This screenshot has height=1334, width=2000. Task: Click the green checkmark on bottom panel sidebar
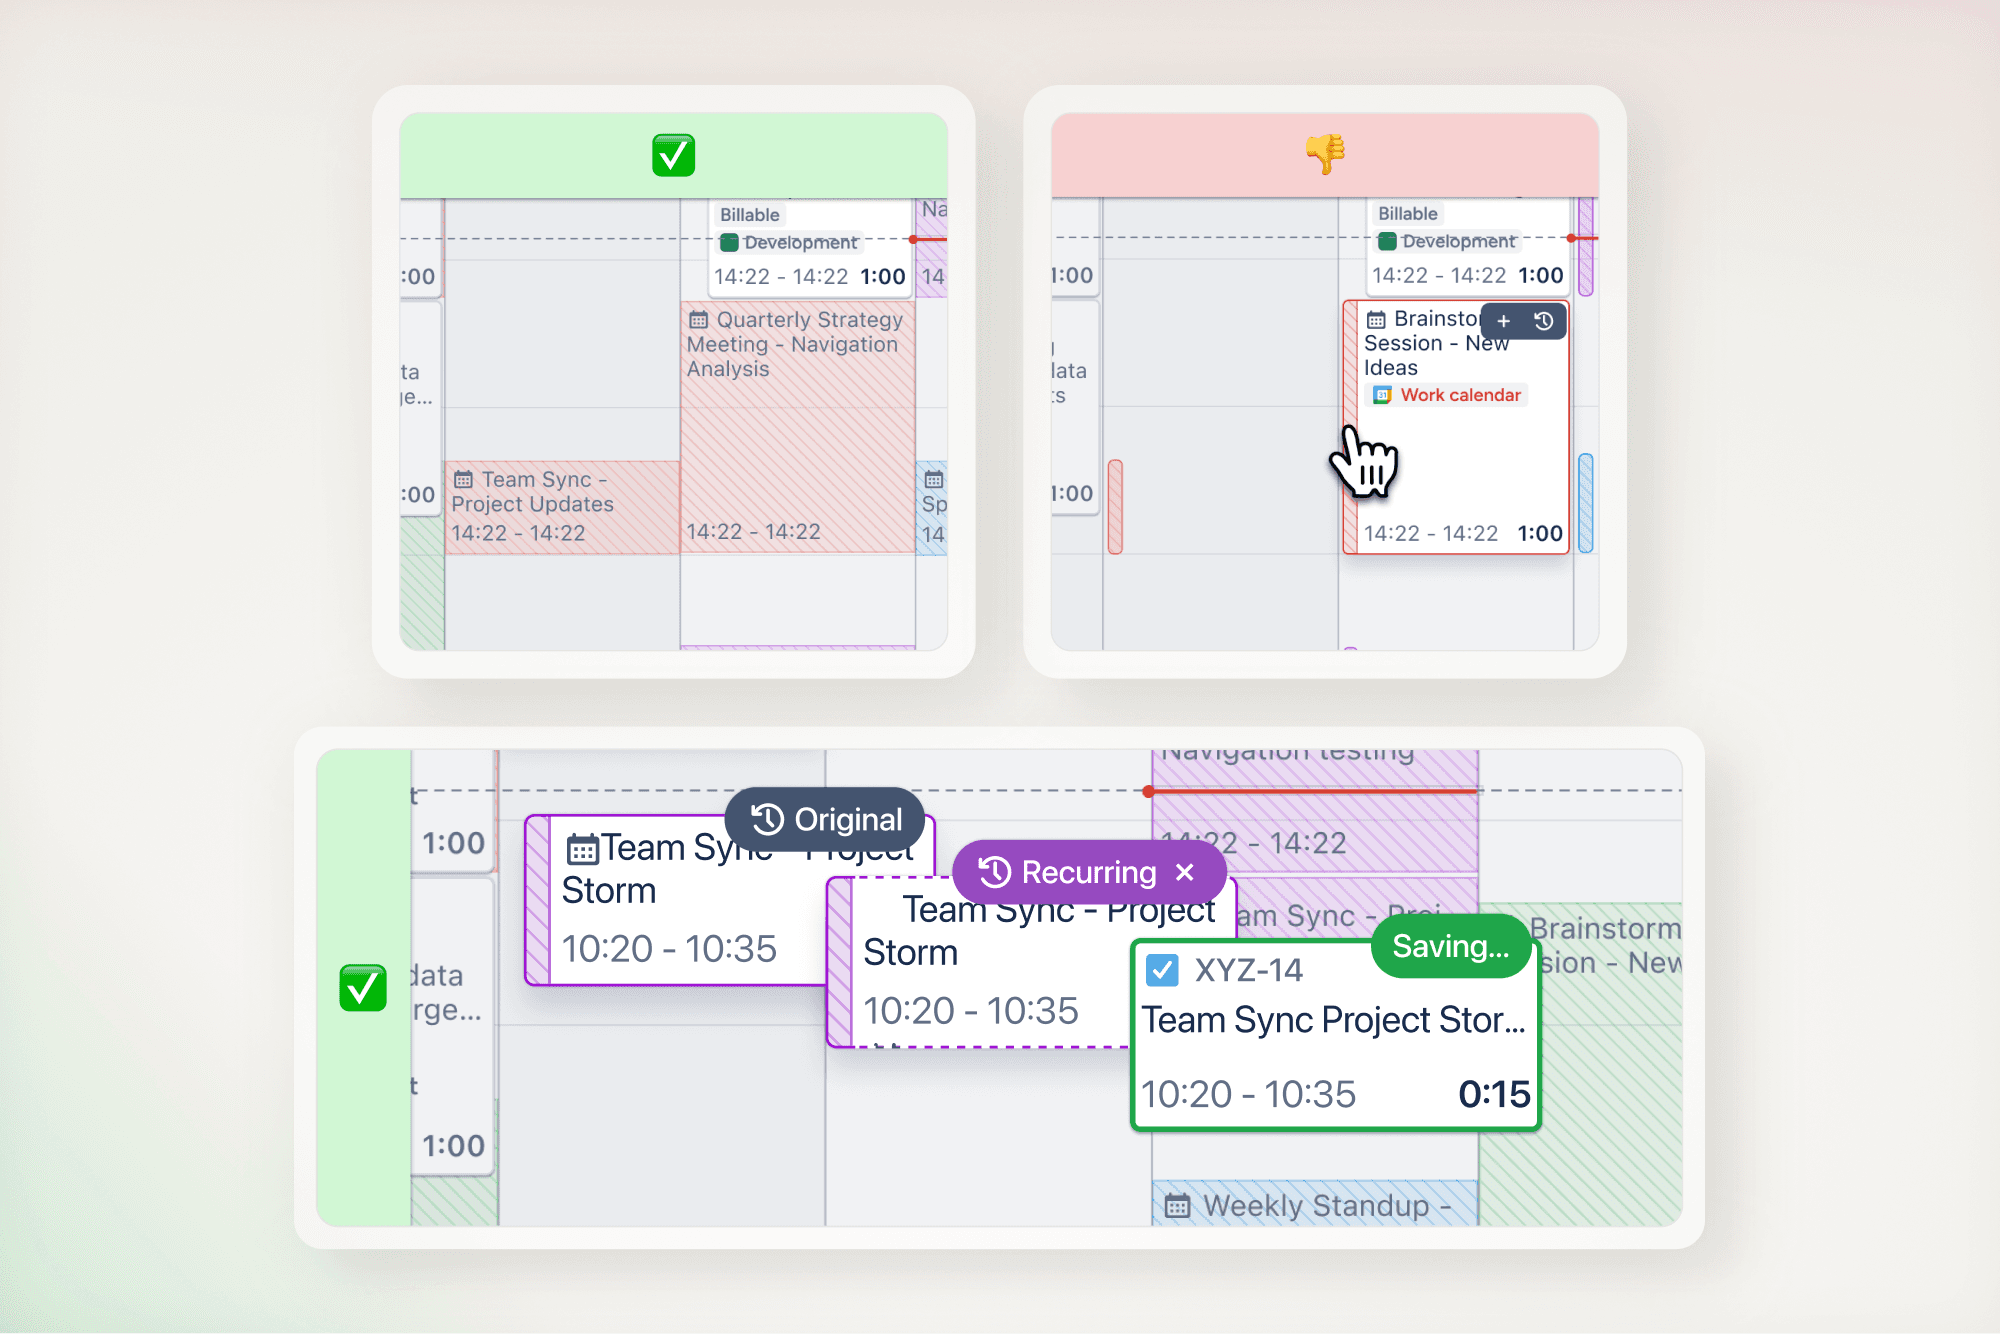(x=363, y=988)
